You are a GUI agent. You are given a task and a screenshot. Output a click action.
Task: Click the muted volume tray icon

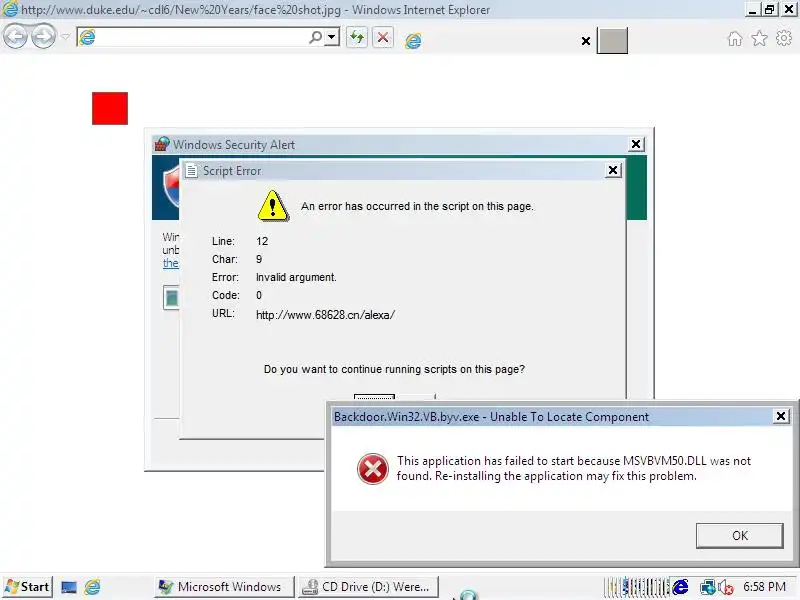(726, 588)
